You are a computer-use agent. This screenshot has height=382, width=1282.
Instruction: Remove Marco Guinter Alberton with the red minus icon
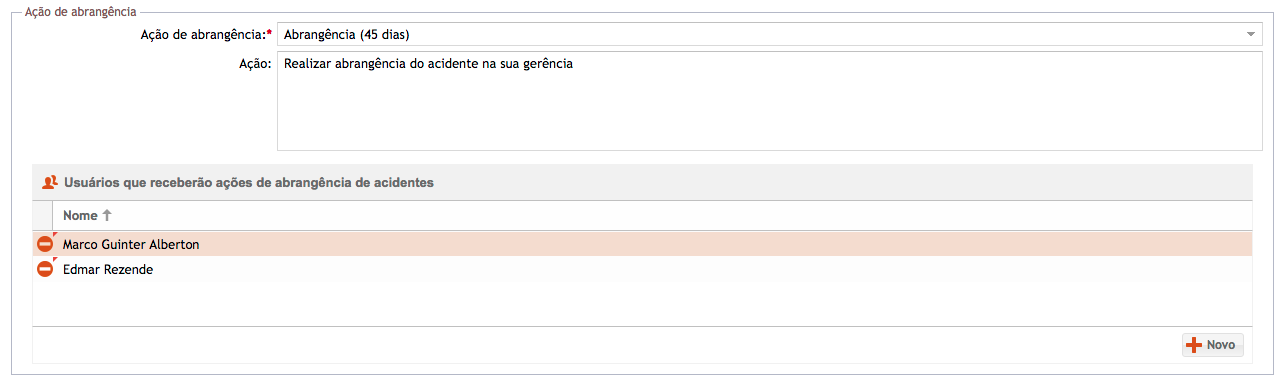[x=45, y=244]
